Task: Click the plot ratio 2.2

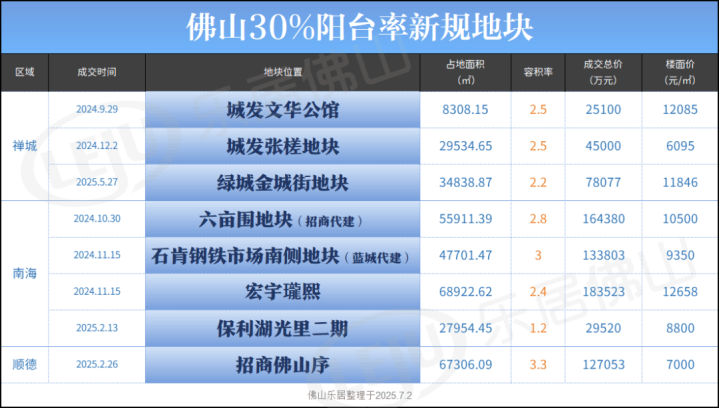Action: pyautogui.click(x=538, y=182)
